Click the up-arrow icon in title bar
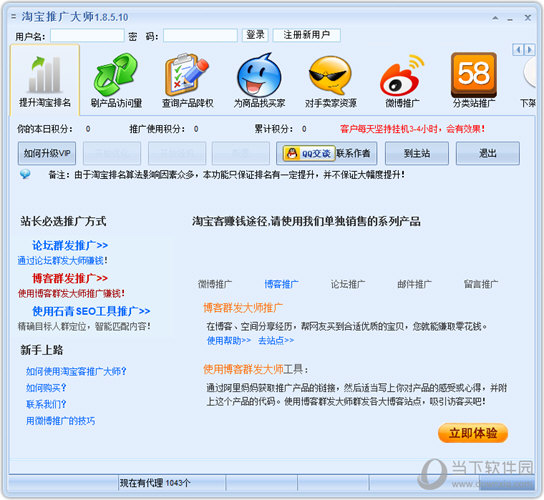Screen dimensions: 544x500 pos(495,18)
